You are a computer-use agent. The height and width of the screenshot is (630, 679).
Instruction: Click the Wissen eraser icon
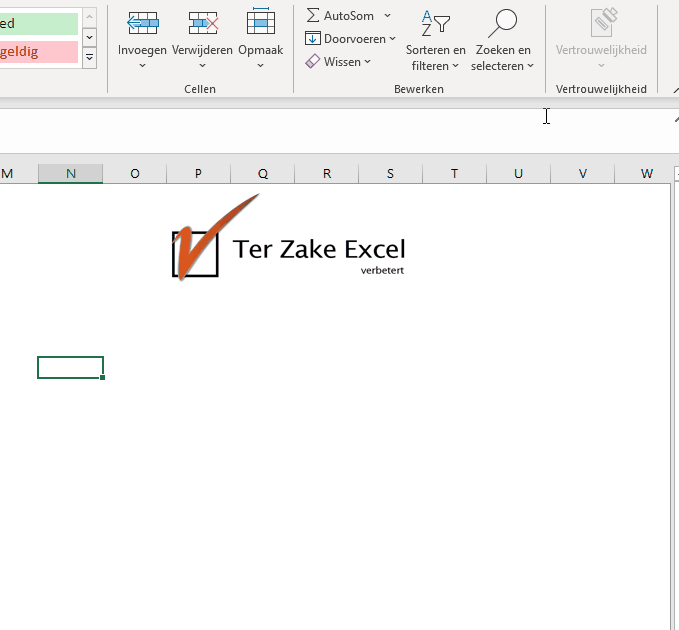313,61
